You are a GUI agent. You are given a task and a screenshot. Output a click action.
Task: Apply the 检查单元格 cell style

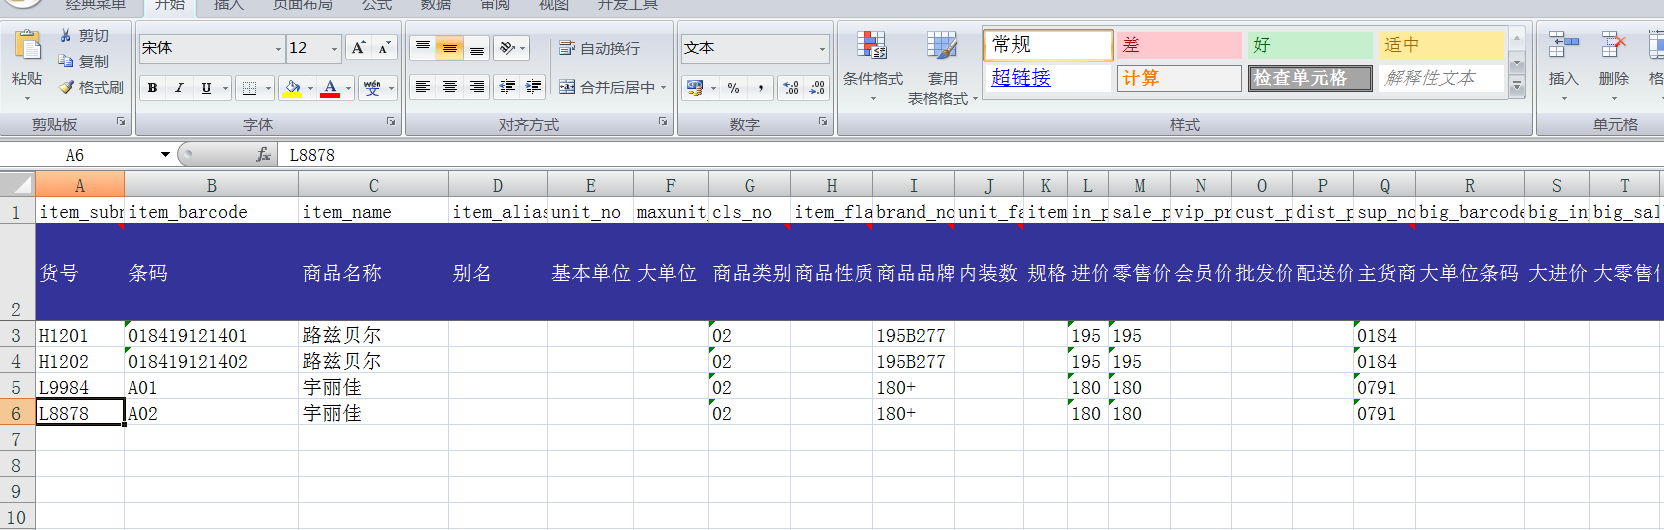point(1310,78)
